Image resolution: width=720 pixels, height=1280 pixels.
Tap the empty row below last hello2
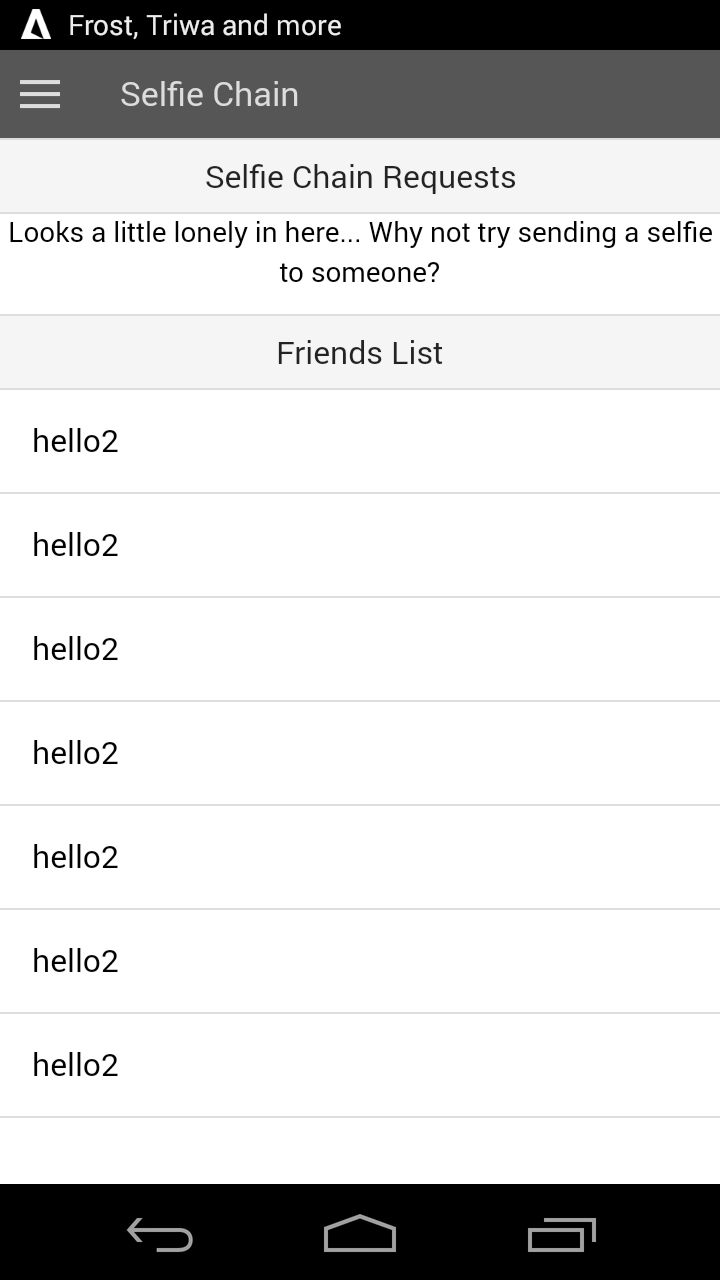click(360, 1151)
